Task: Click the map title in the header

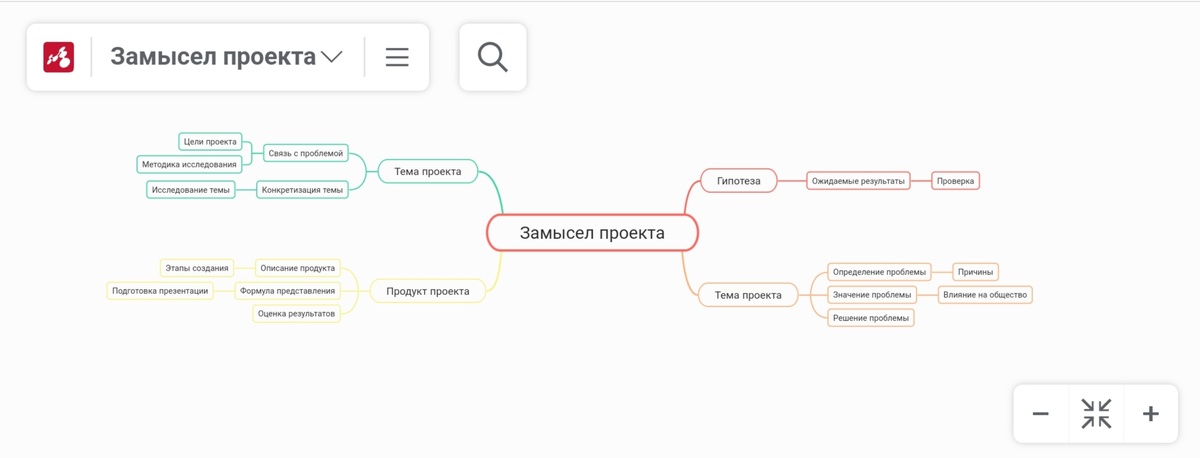Action: pyautogui.click(x=213, y=57)
